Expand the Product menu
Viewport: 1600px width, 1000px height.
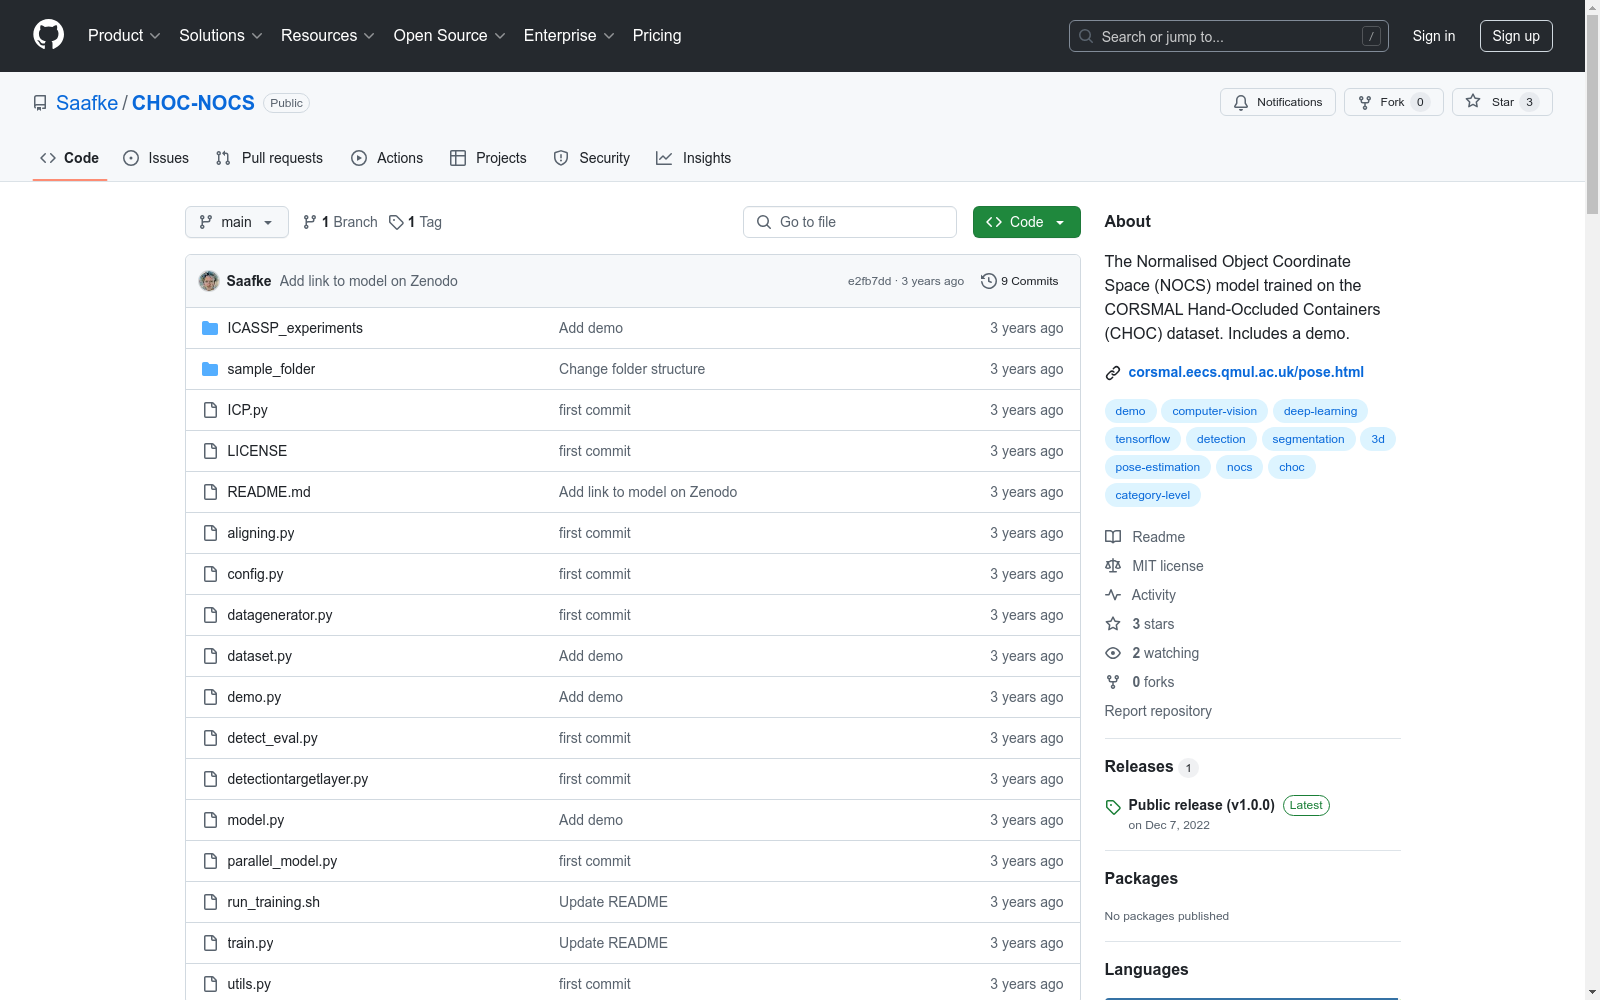(x=124, y=35)
